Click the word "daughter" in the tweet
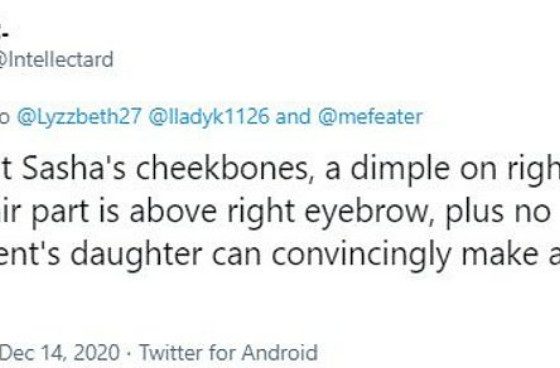 (136, 255)
